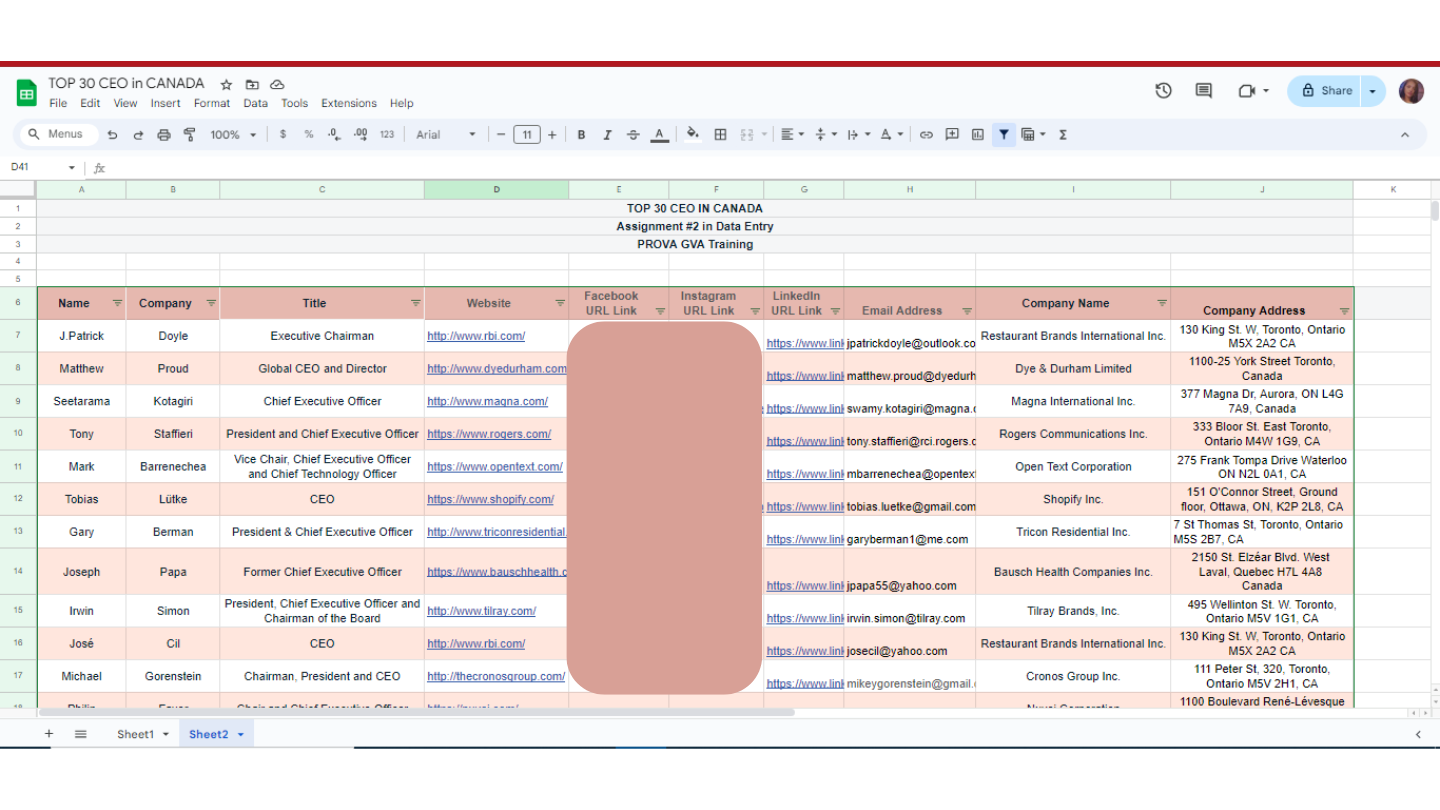
Task: Click the move to folder icon
Action: coord(252,84)
